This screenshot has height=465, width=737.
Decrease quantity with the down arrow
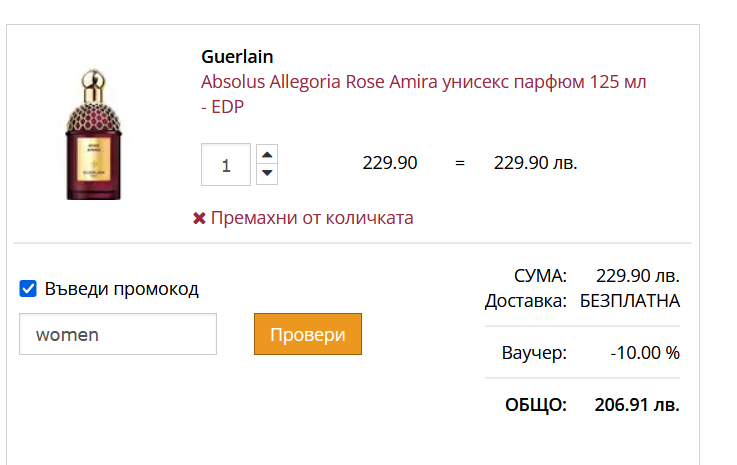[x=267, y=175]
